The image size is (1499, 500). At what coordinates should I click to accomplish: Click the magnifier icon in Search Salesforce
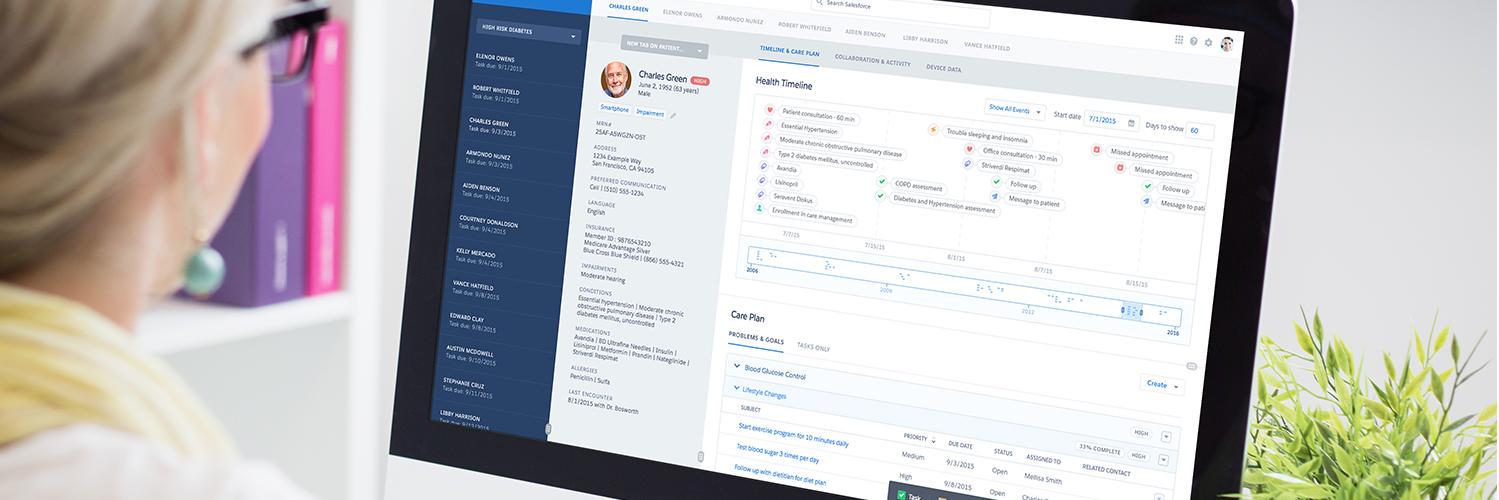pos(819,3)
